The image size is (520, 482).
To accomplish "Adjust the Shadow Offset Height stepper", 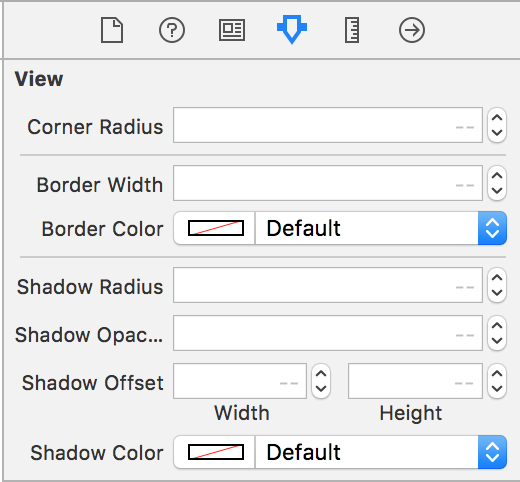I will coord(497,381).
